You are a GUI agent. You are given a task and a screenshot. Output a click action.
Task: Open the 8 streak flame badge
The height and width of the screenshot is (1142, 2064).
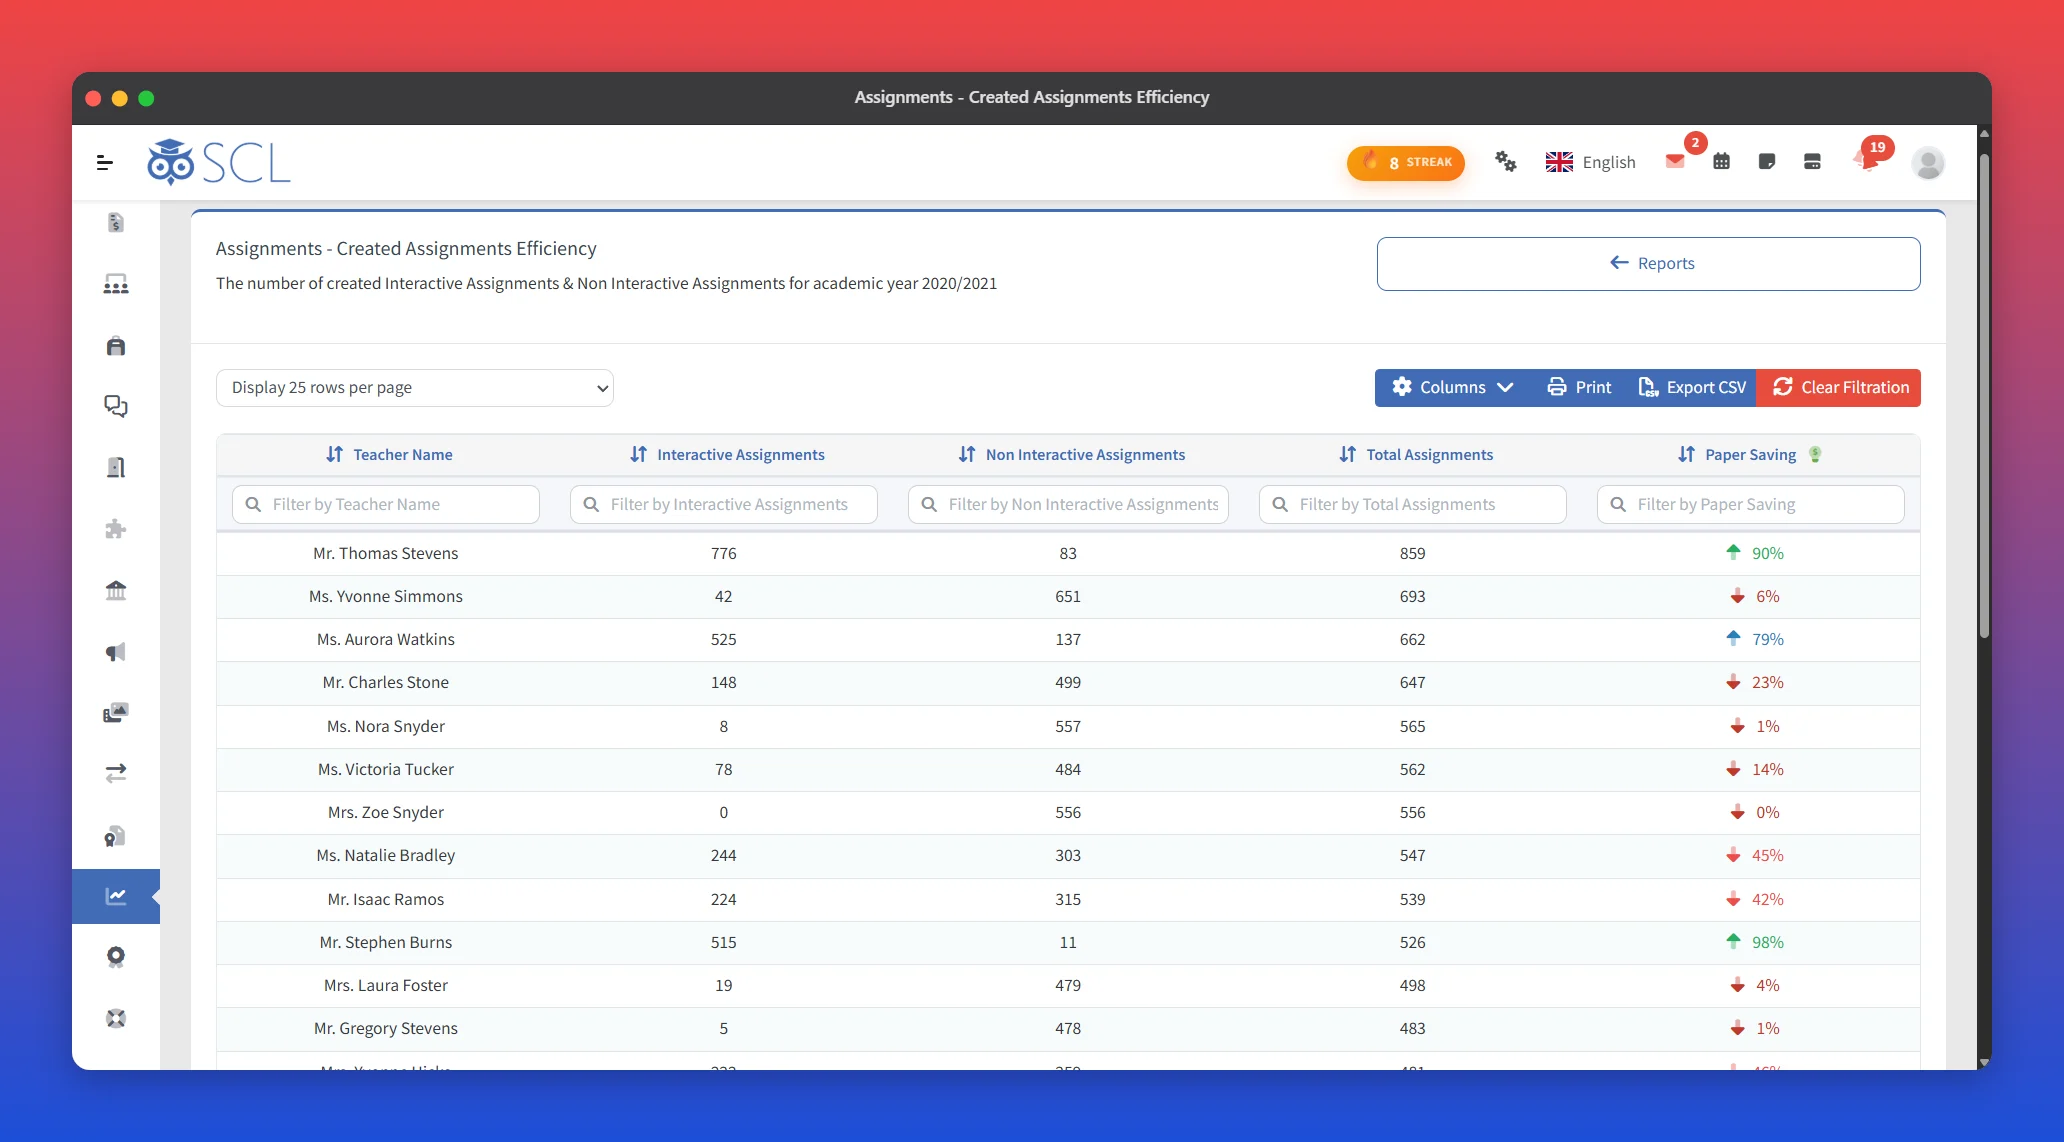pos(1405,162)
